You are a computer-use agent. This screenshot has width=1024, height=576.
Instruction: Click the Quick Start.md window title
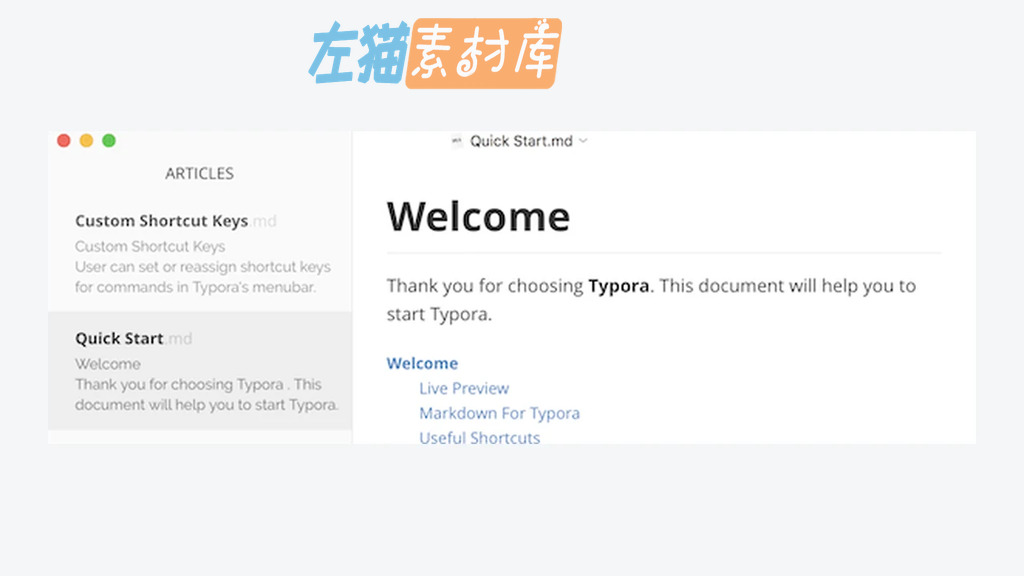tap(521, 141)
